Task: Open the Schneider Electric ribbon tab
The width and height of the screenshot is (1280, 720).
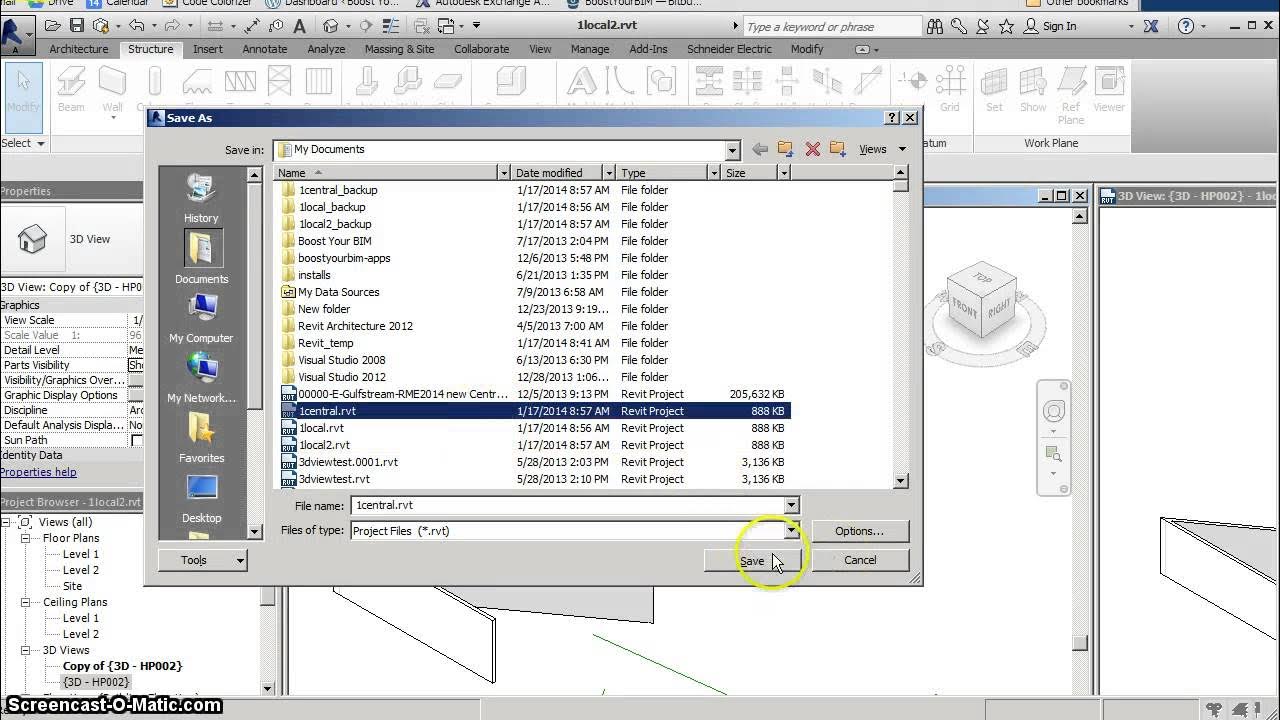Action: click(x=729, y=49)
